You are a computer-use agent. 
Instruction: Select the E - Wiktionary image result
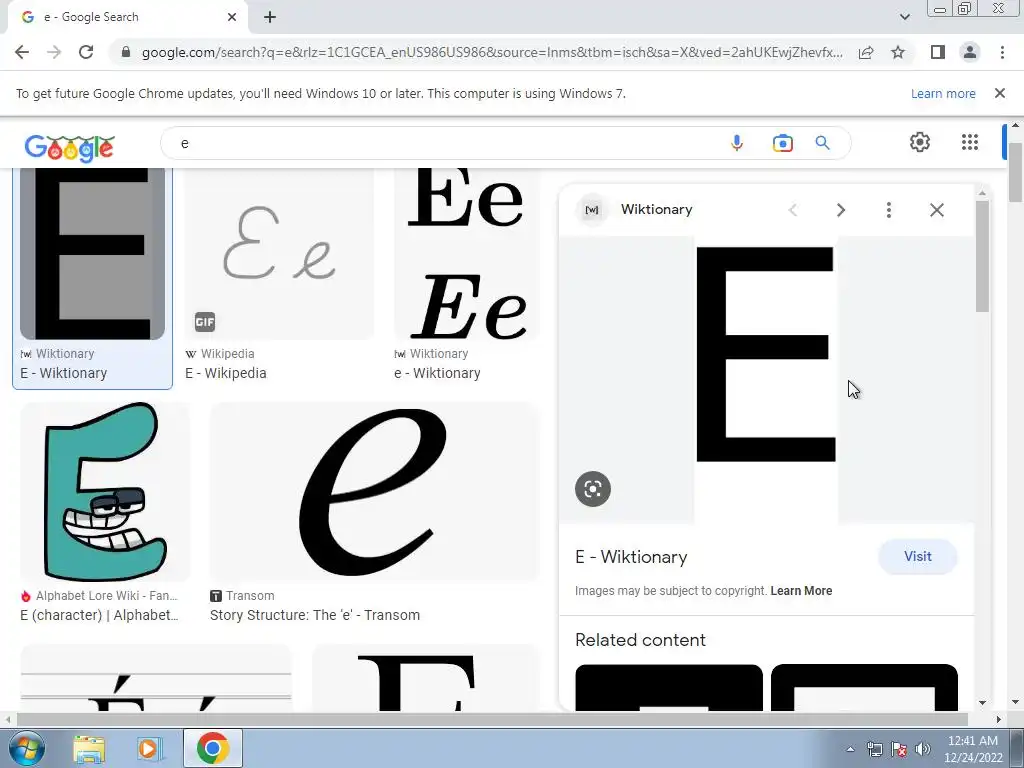coord(92,254)
